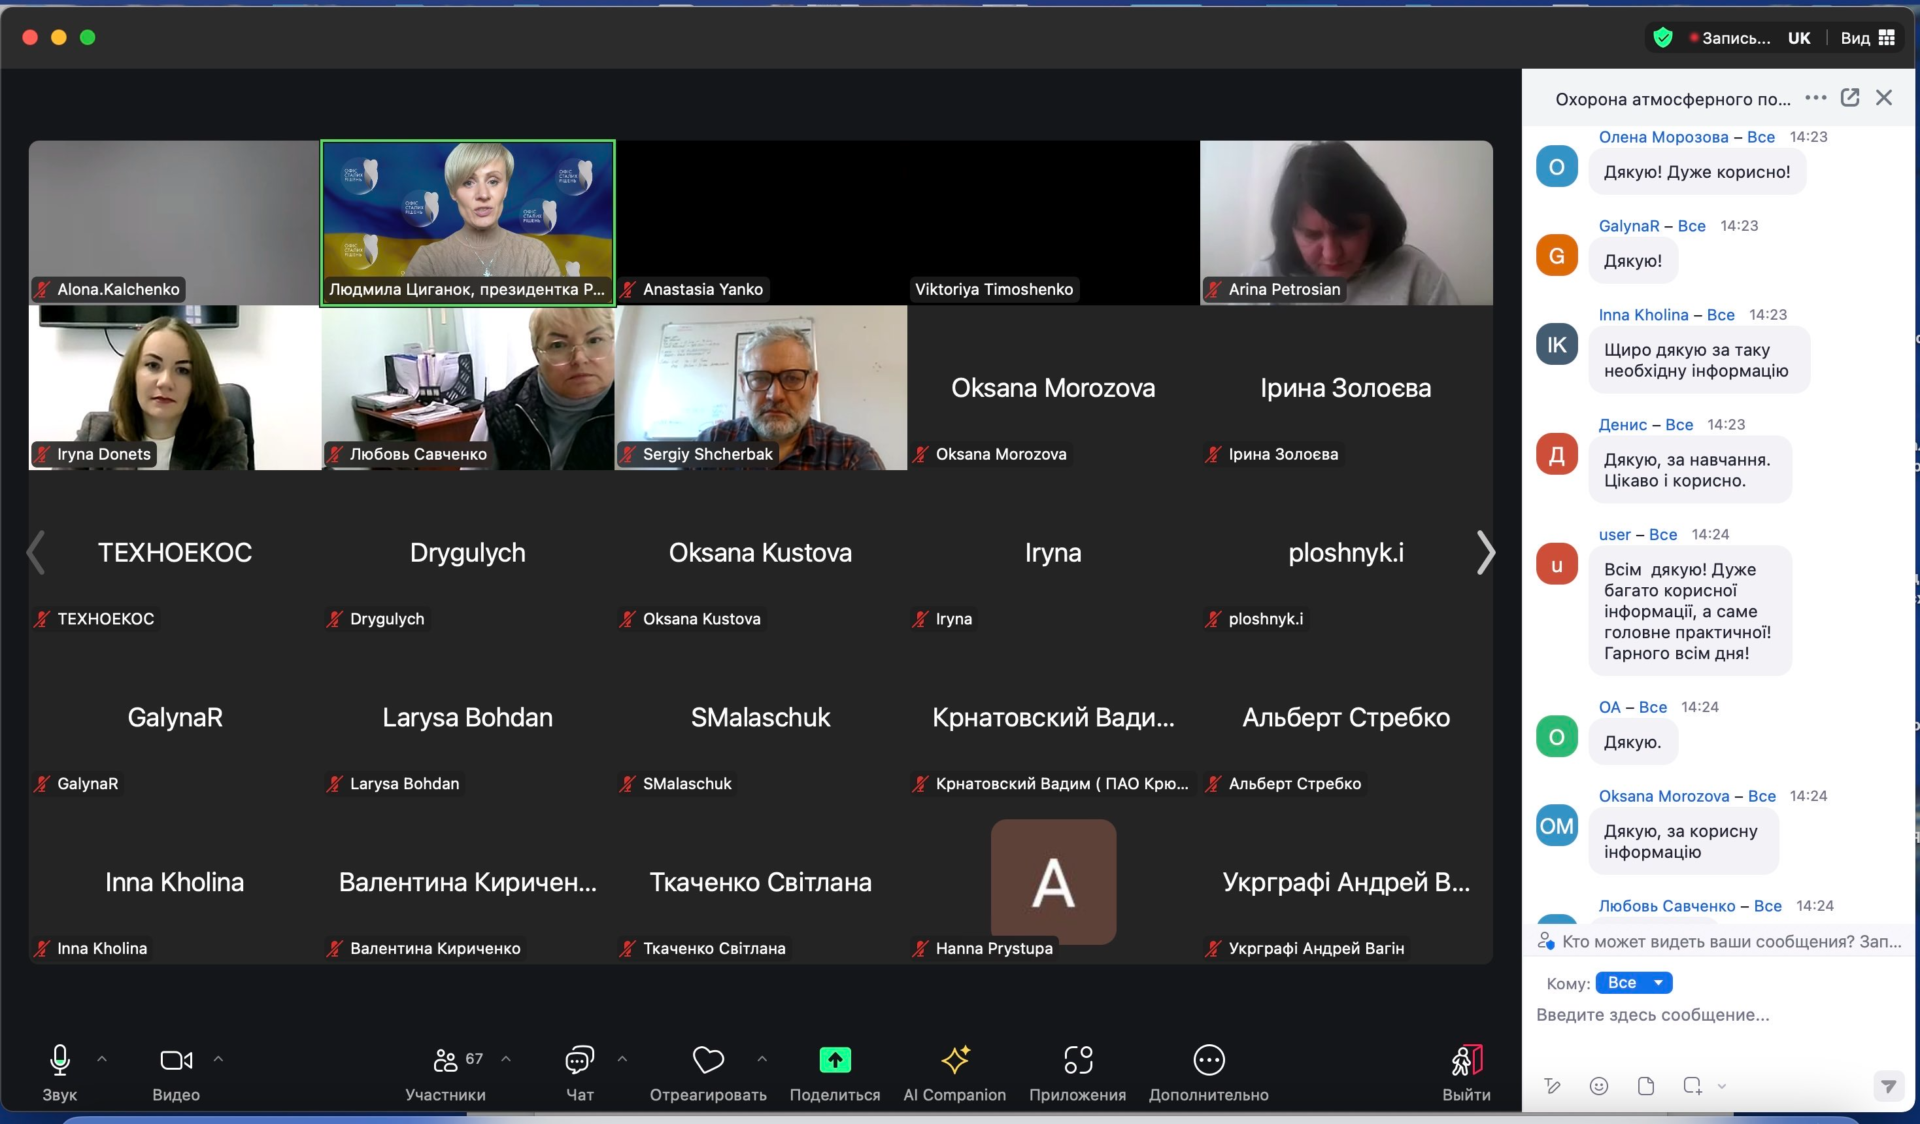This screenshot has height=1124, width=1920.
Task: Toggle the Chat (Чат) panel
Action: pyautogui.click(x=579, y=1061)
